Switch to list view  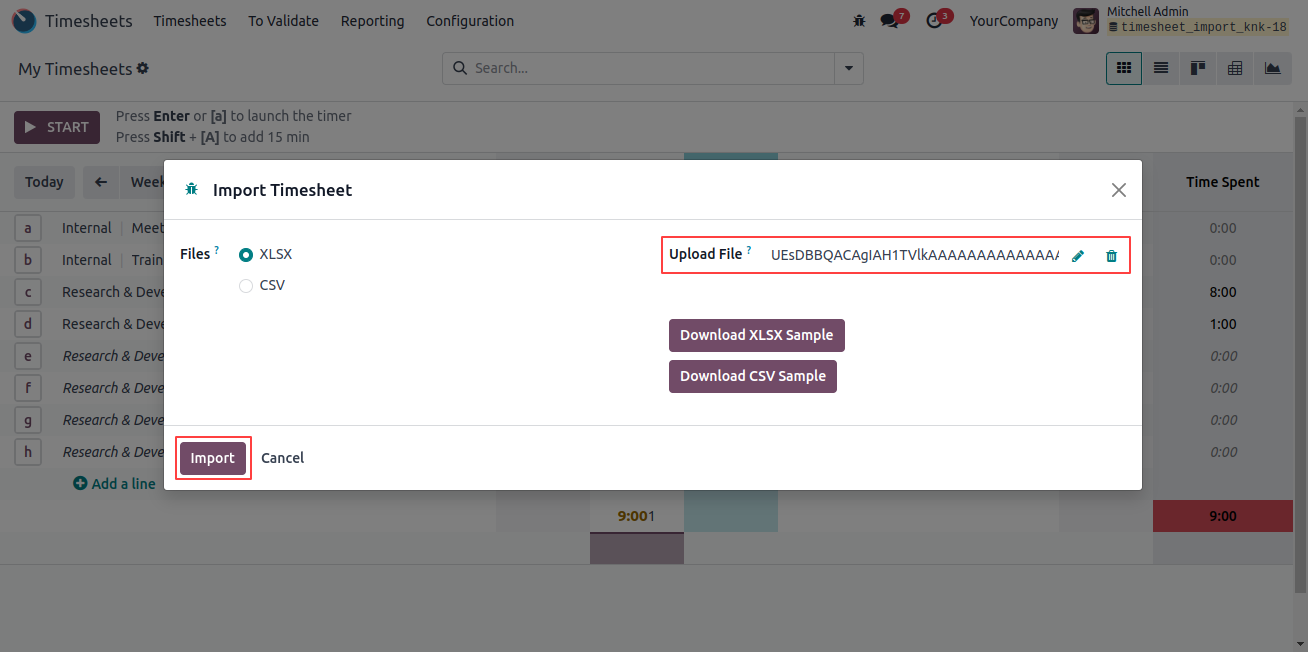pos(1161,68)
